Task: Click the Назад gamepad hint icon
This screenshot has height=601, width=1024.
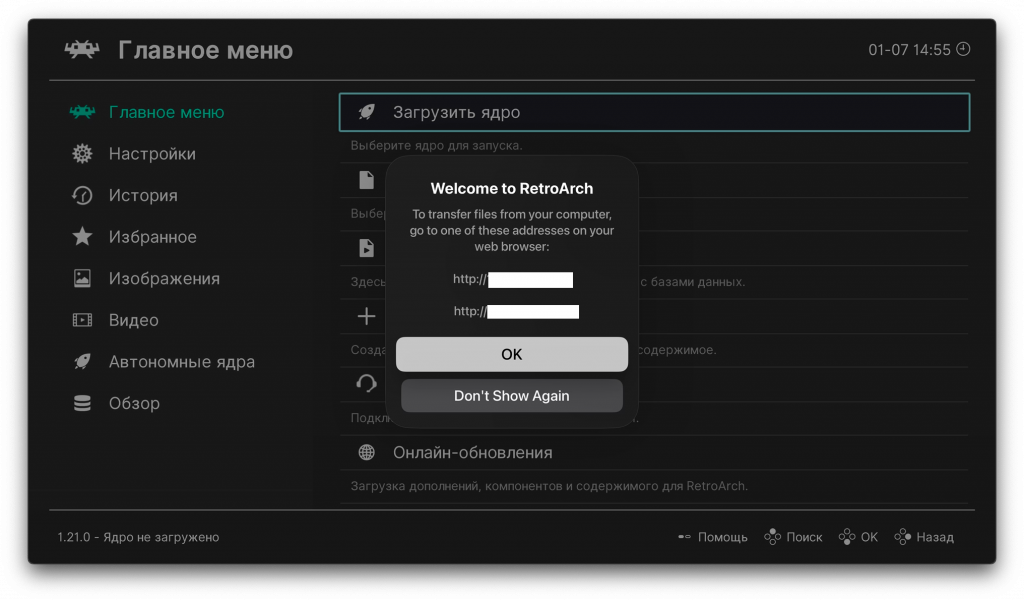Action: click(903, 537)
